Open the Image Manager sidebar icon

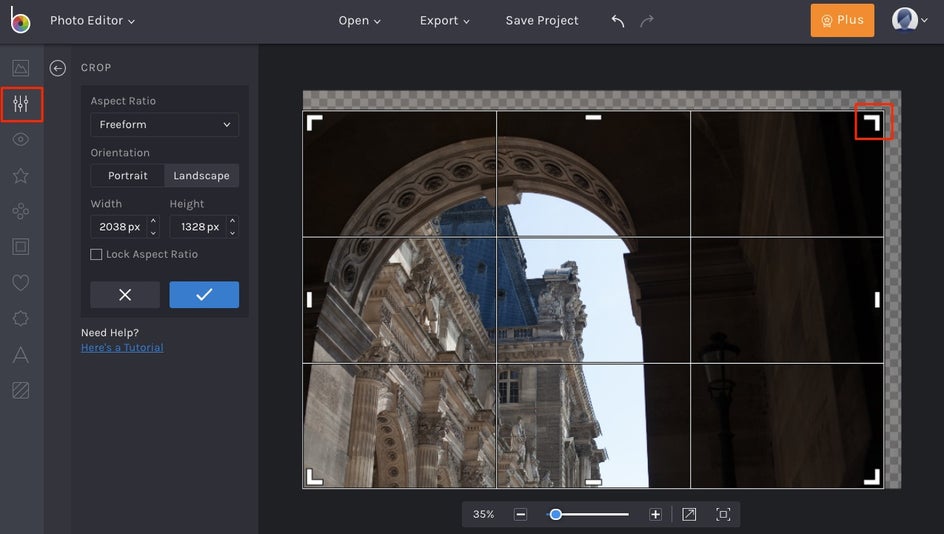pyautogui.click(x=21, y=68)
